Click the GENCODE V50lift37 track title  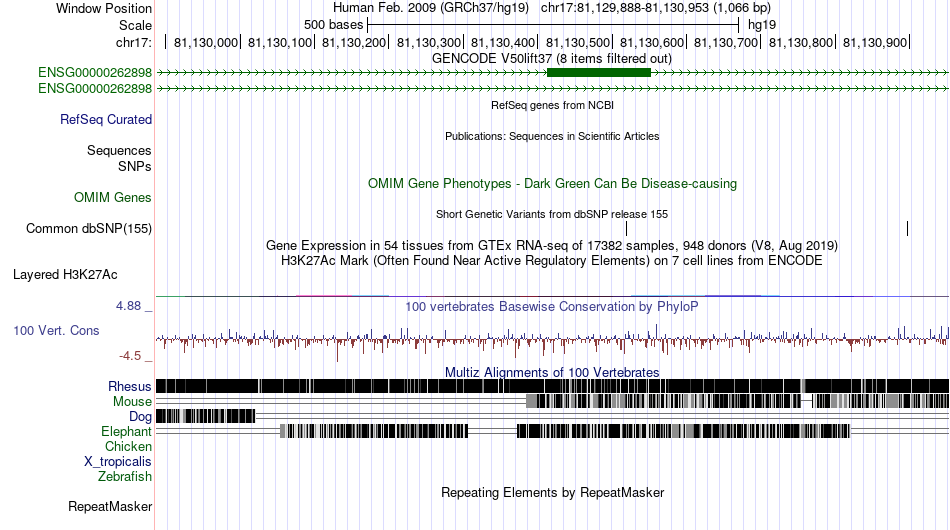pos(552,59)
